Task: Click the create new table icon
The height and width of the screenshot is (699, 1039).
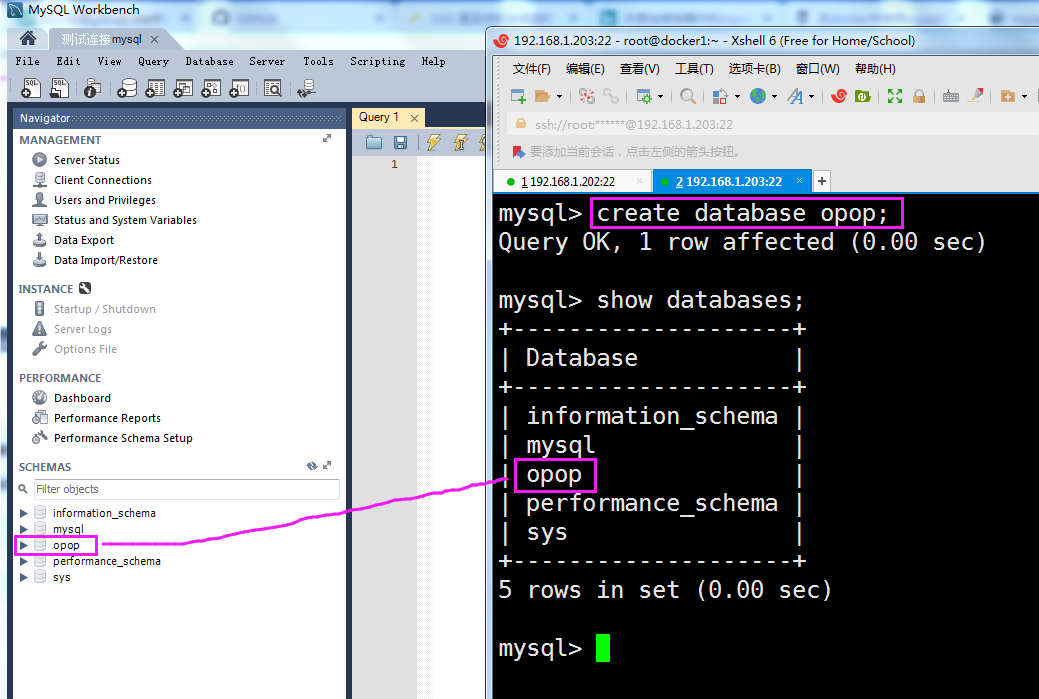Action: pos(155,88)
